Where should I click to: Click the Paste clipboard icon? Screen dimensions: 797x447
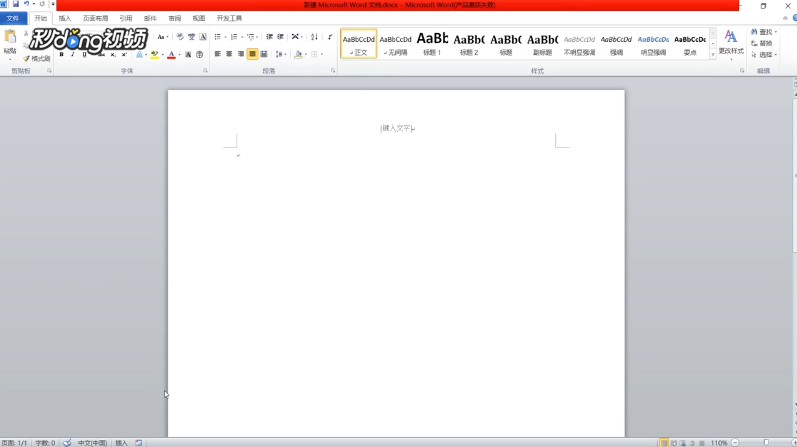10,37
